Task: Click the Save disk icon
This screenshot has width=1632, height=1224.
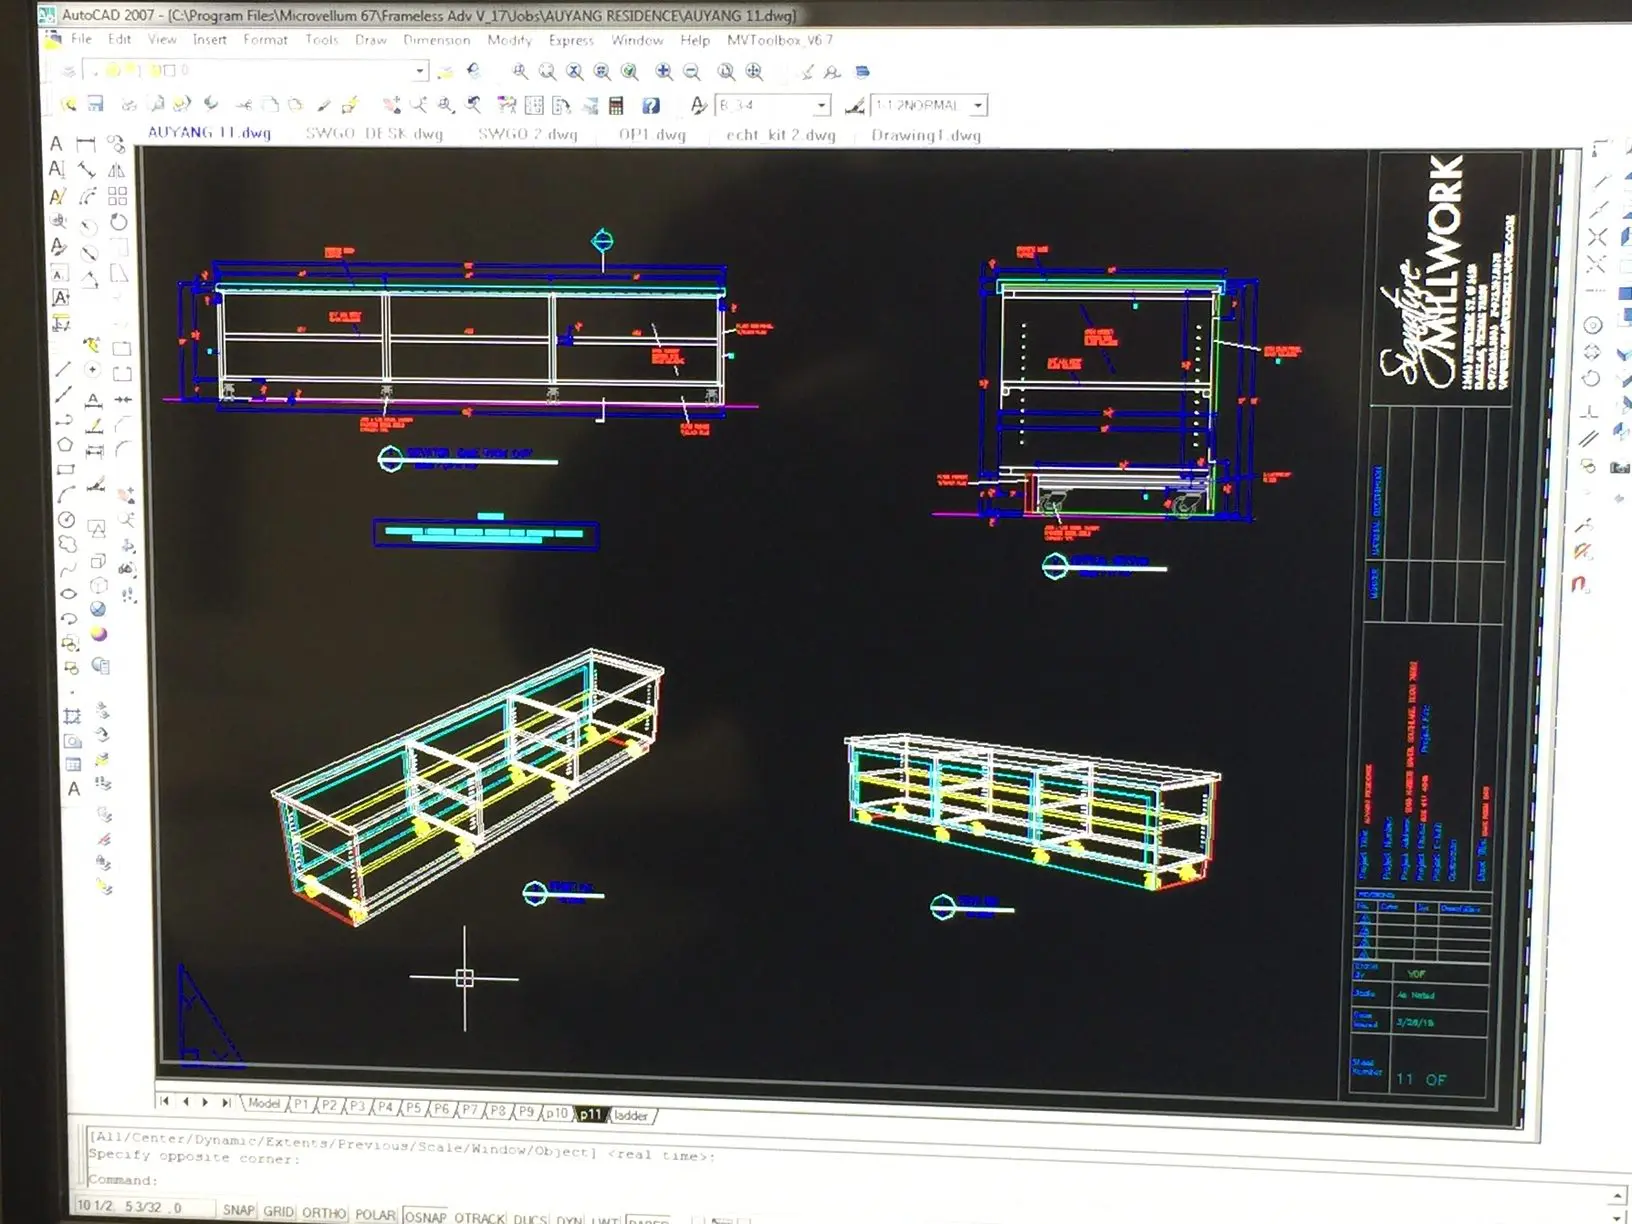Action: coord(96,104)
